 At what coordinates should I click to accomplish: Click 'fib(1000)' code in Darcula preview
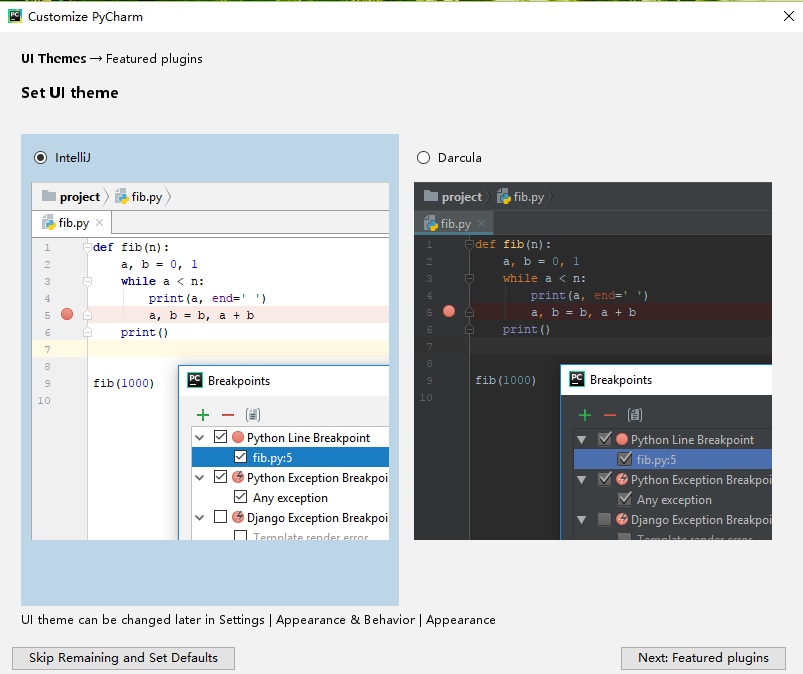tap(505, 380)
